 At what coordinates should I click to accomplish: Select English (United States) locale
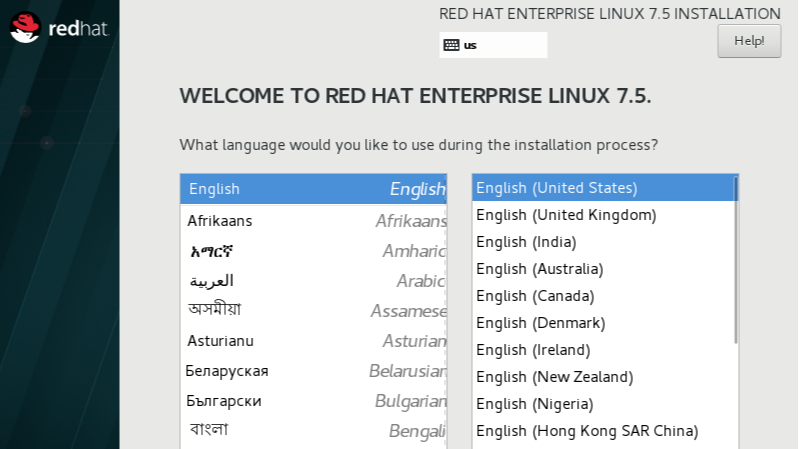click(603, 188)
